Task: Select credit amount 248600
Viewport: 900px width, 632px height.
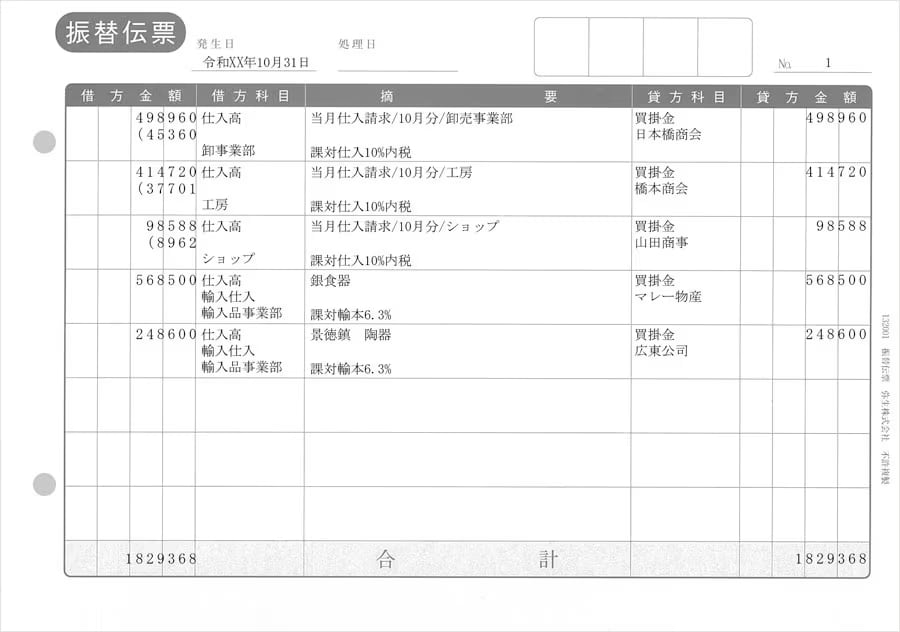Action: coord(836,334)
